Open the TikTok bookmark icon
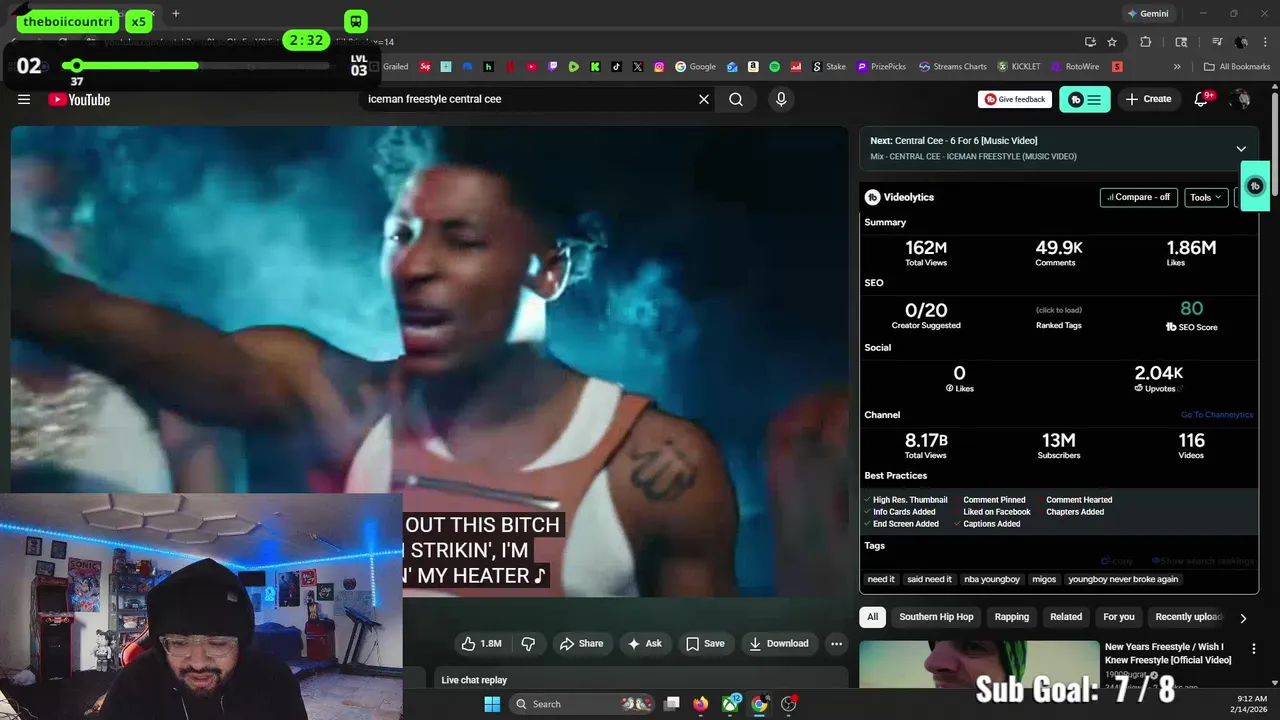The height and width of the screenshot is (720, 1280). click(x=616, y=67)
